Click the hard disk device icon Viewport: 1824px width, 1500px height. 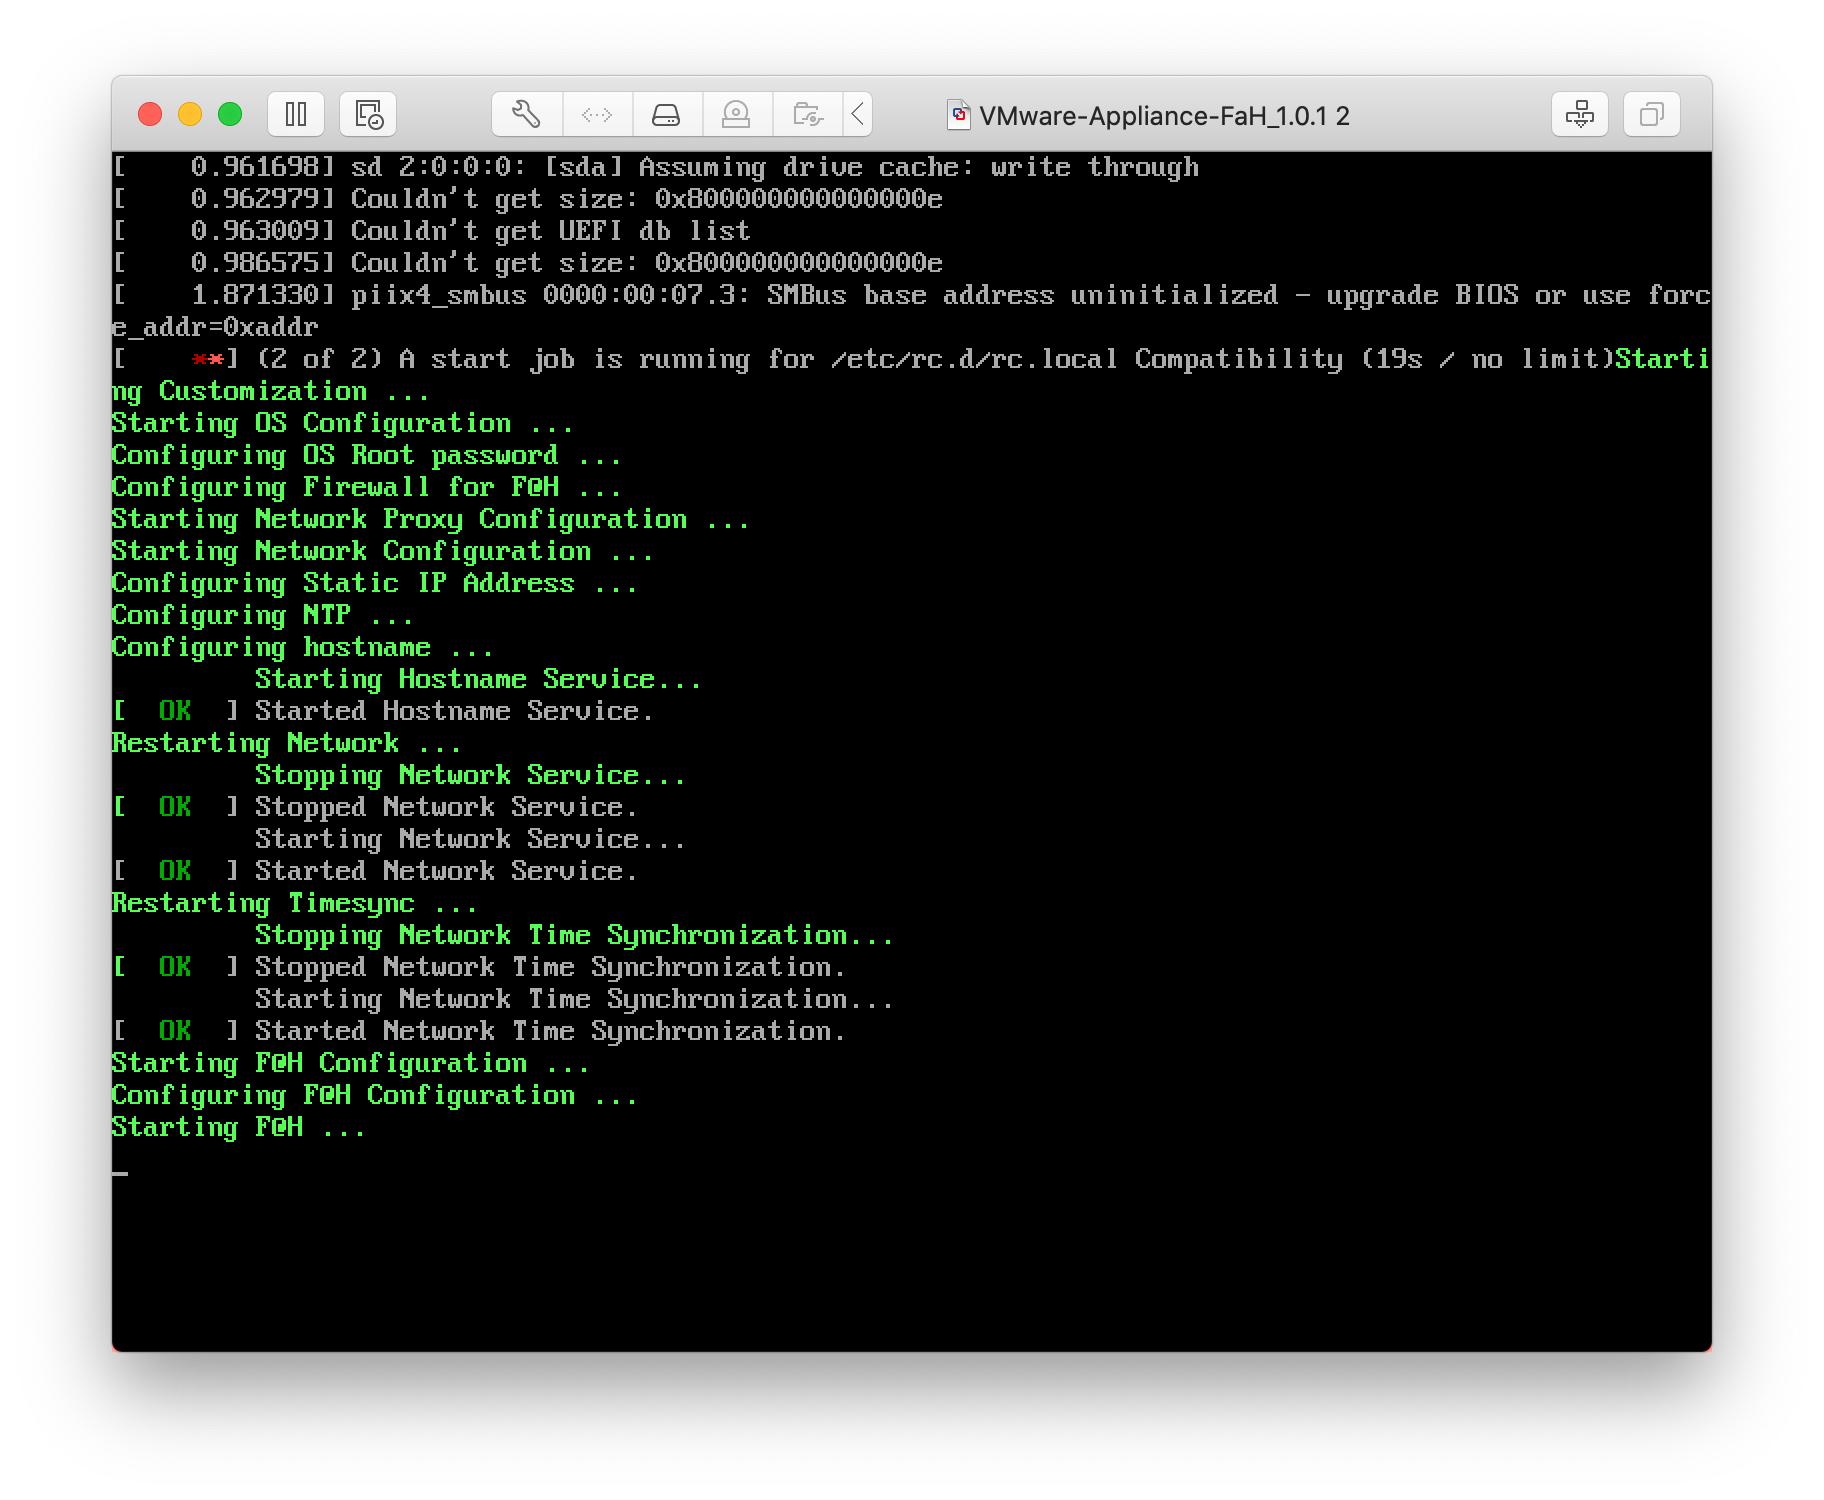(x=666, y=115)
